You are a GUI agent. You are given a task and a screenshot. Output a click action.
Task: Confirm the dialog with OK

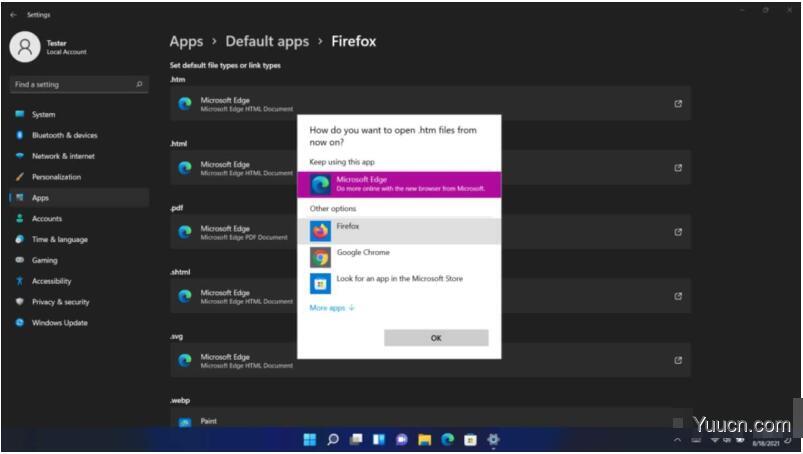coord(436,338)
